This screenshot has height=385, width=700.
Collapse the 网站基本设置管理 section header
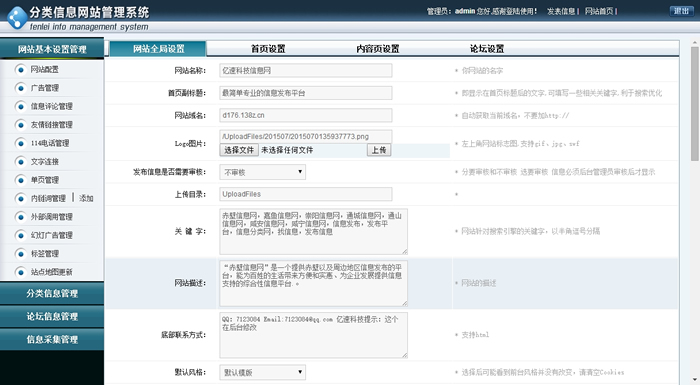click(x=52, y=49)
